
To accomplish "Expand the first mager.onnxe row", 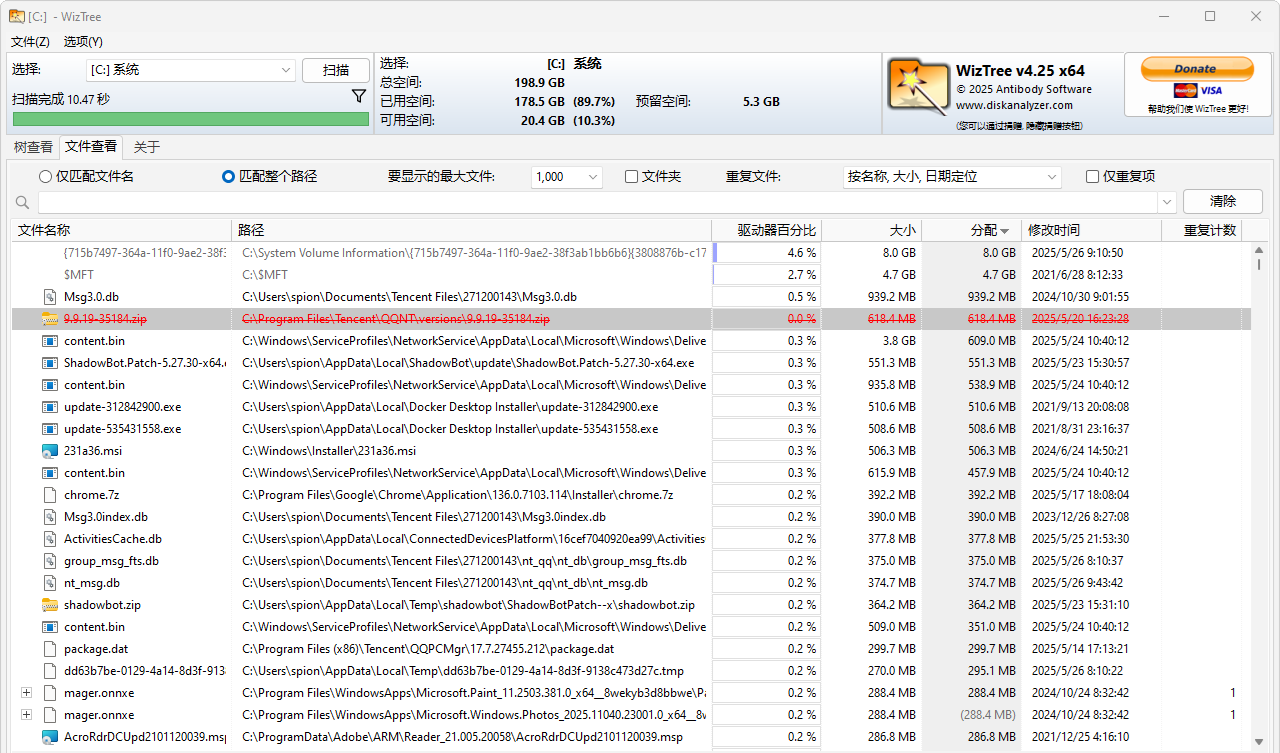I will [x=26, y=693].
